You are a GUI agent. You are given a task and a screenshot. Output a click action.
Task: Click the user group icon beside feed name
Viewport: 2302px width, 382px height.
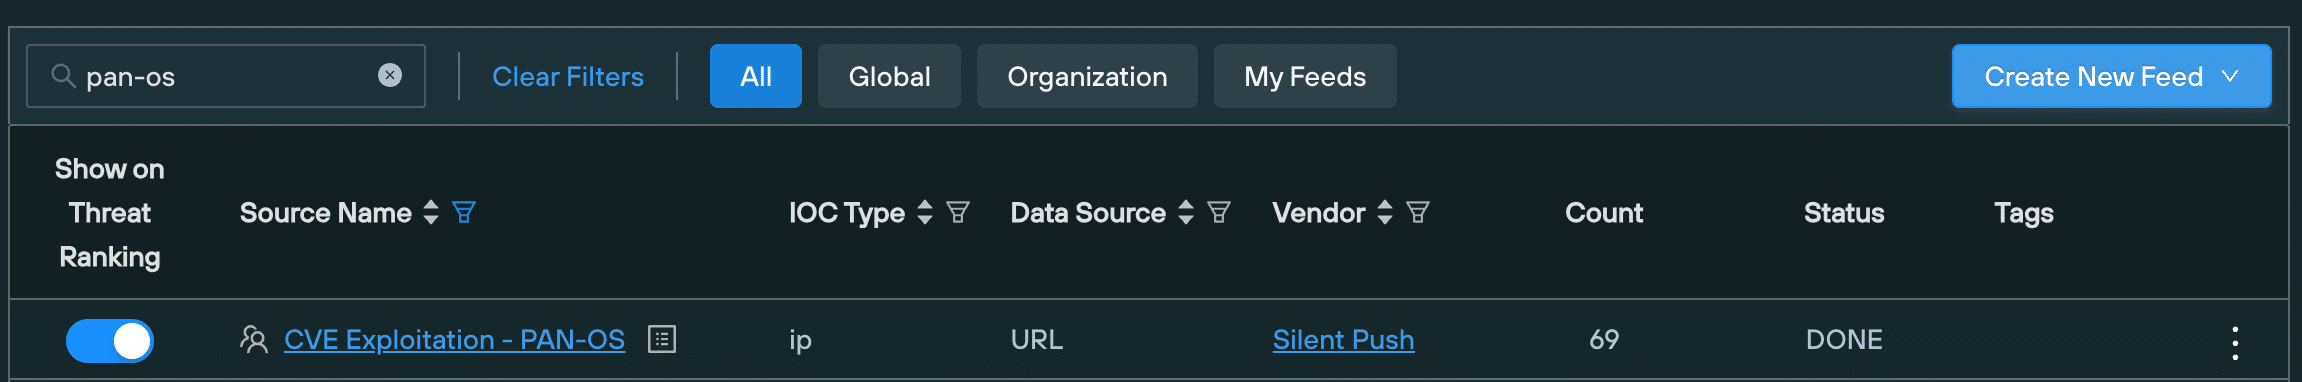[254, 339]
